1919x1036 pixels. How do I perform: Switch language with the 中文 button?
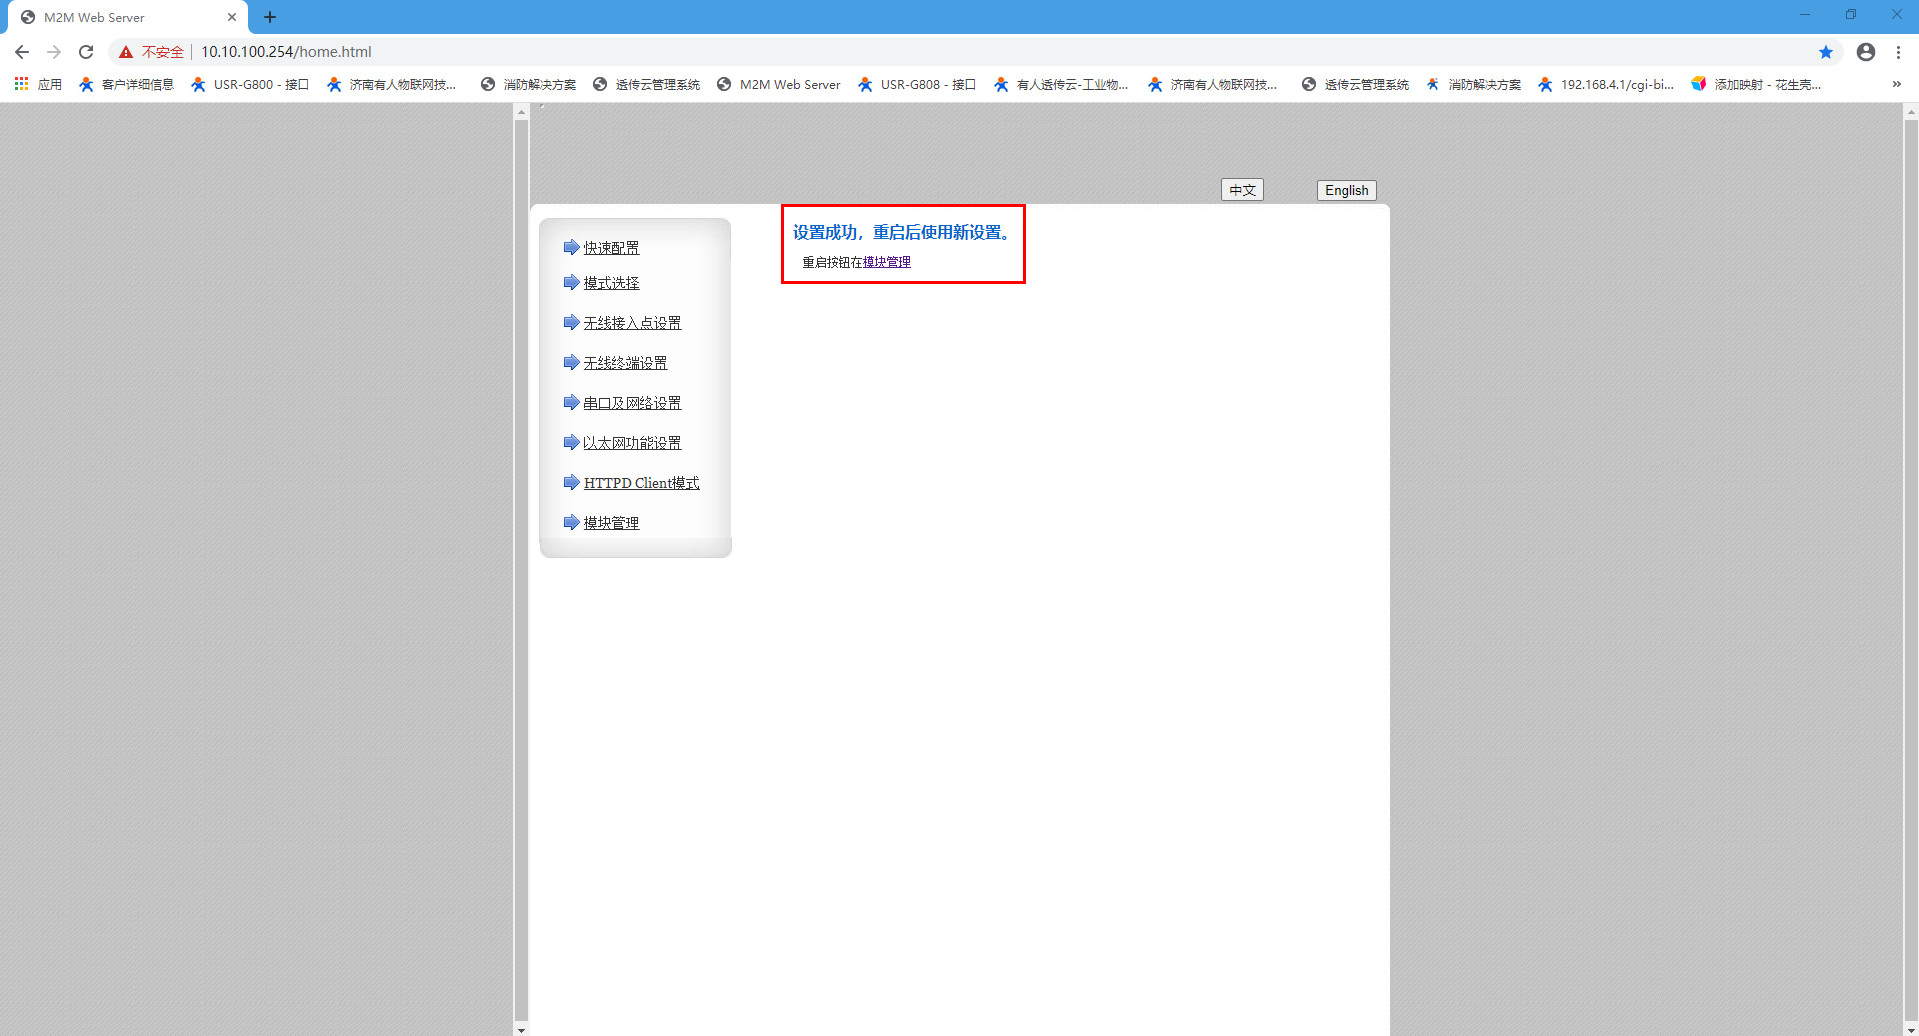tap(1242, 190)
